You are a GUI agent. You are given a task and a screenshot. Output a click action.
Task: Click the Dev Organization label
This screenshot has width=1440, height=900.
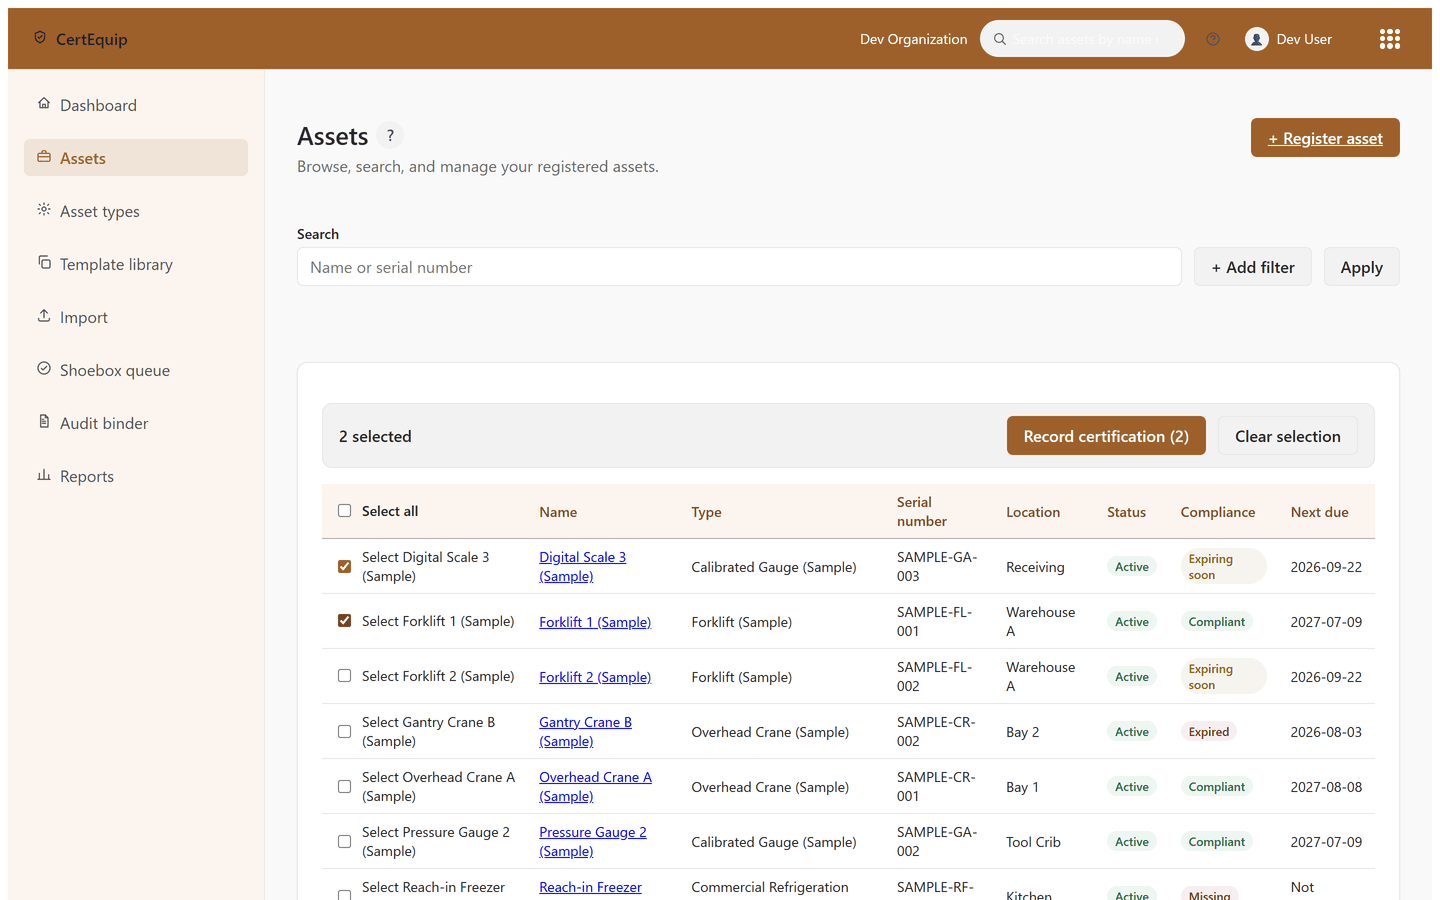point(913,39)
